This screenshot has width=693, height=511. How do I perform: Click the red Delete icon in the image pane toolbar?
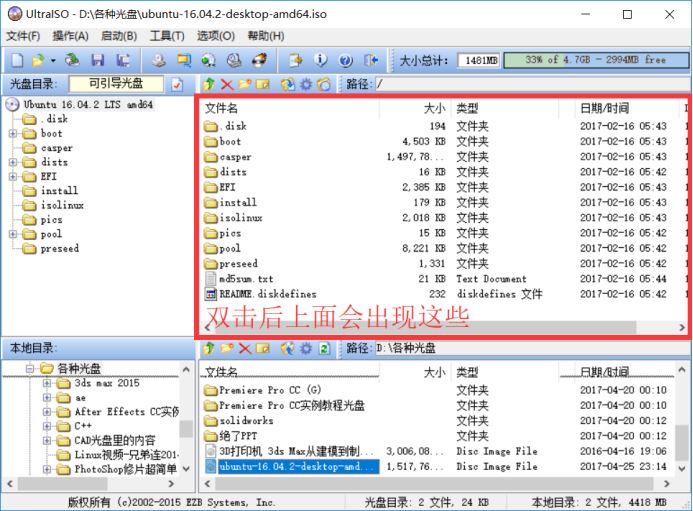227,84
